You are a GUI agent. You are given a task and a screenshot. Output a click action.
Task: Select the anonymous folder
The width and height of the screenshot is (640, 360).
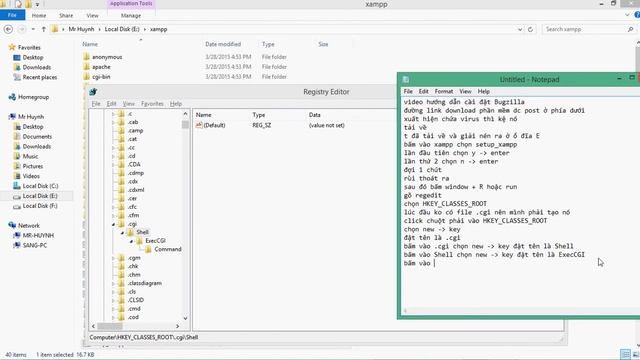point(107,57)
